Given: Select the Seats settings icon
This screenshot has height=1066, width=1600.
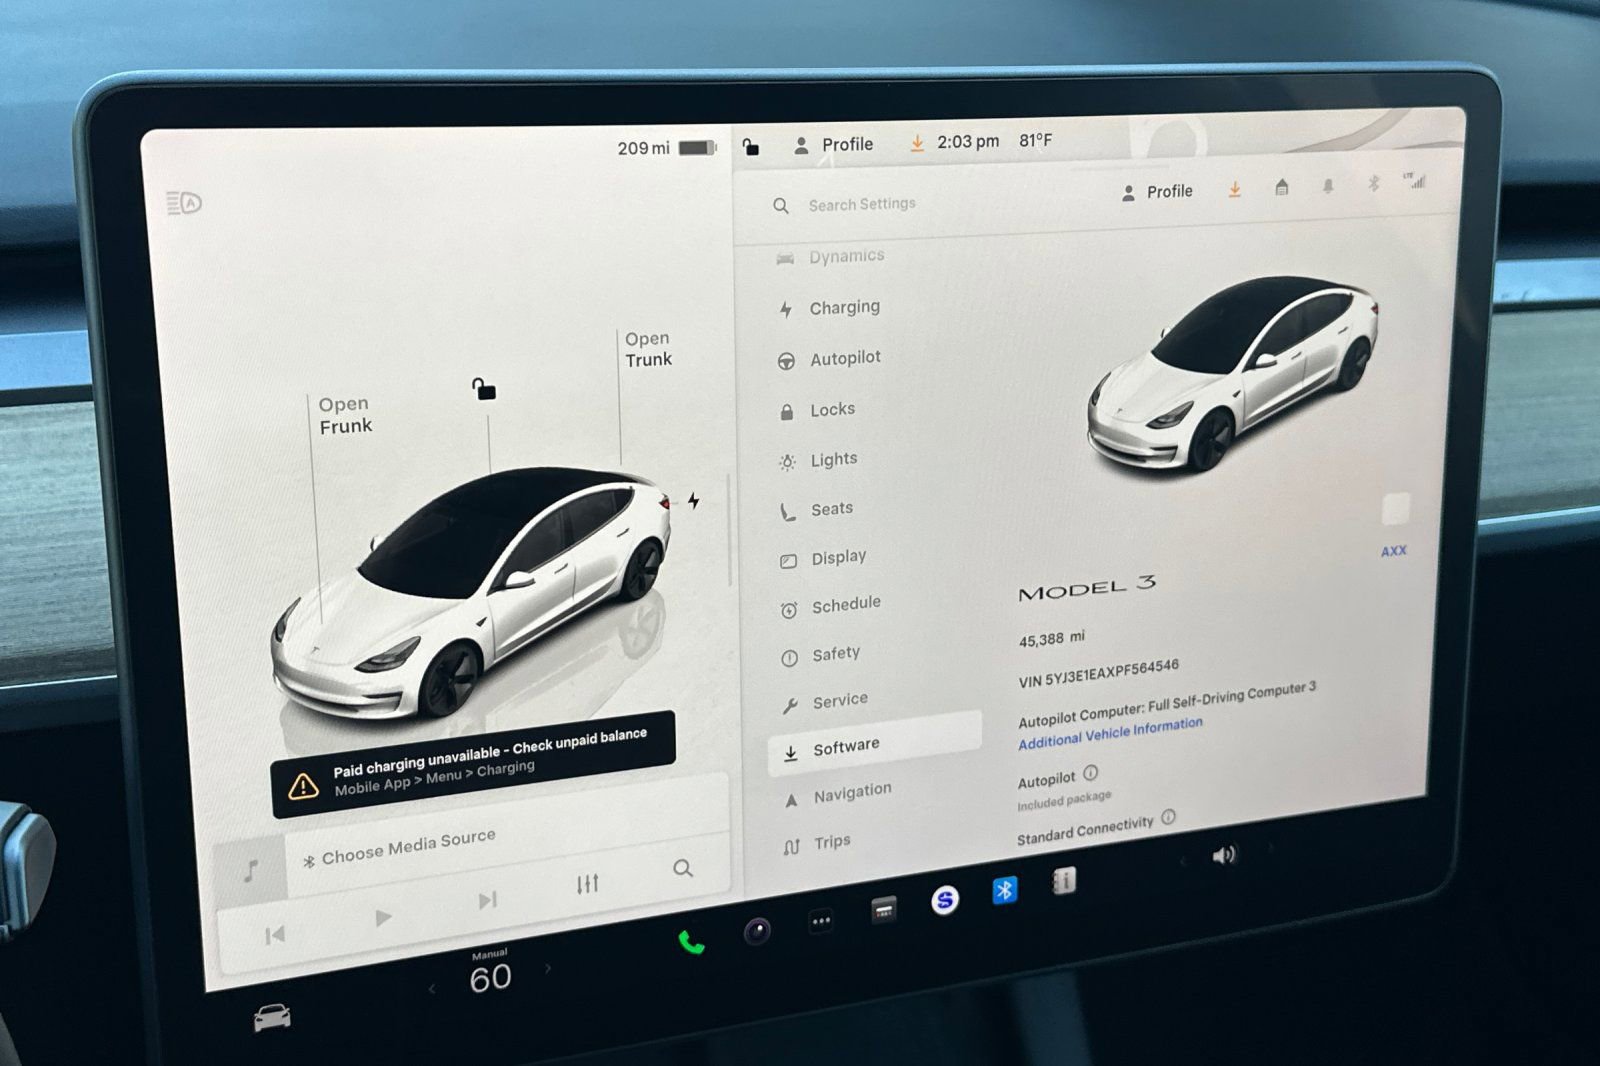Looking at the screenshot, I should [790, 508].
